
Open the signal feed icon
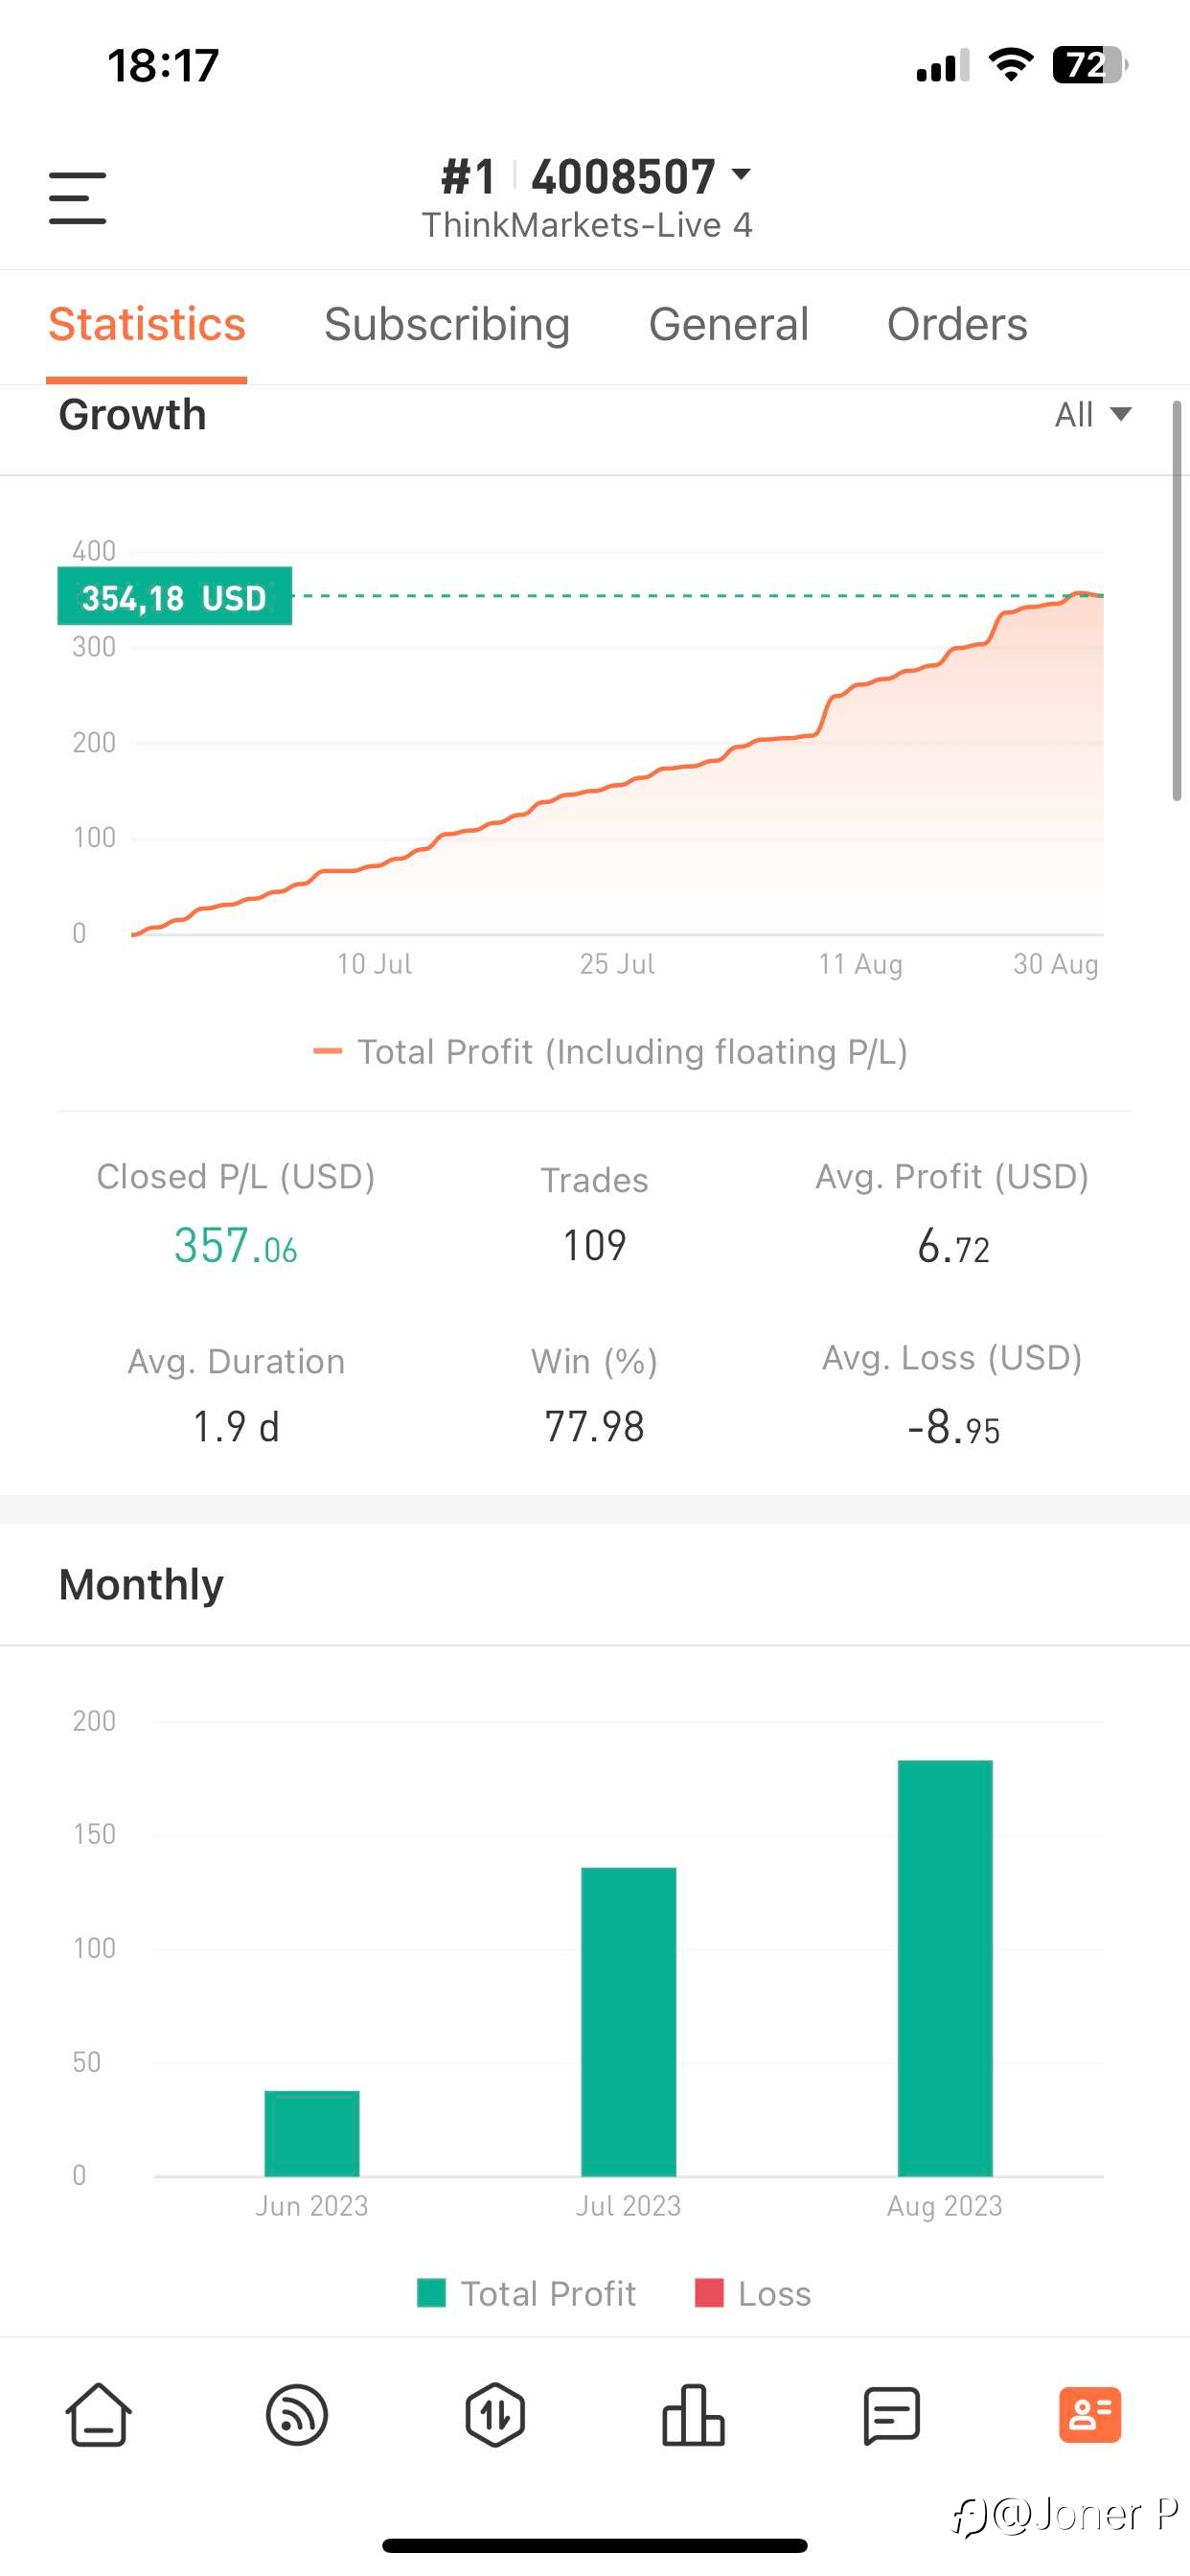tap(297, 2415)
